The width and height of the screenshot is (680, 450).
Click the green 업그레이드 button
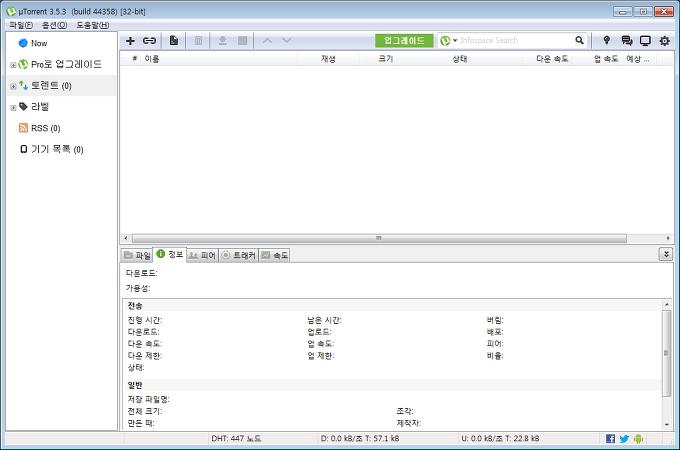(x=404, y=41)
